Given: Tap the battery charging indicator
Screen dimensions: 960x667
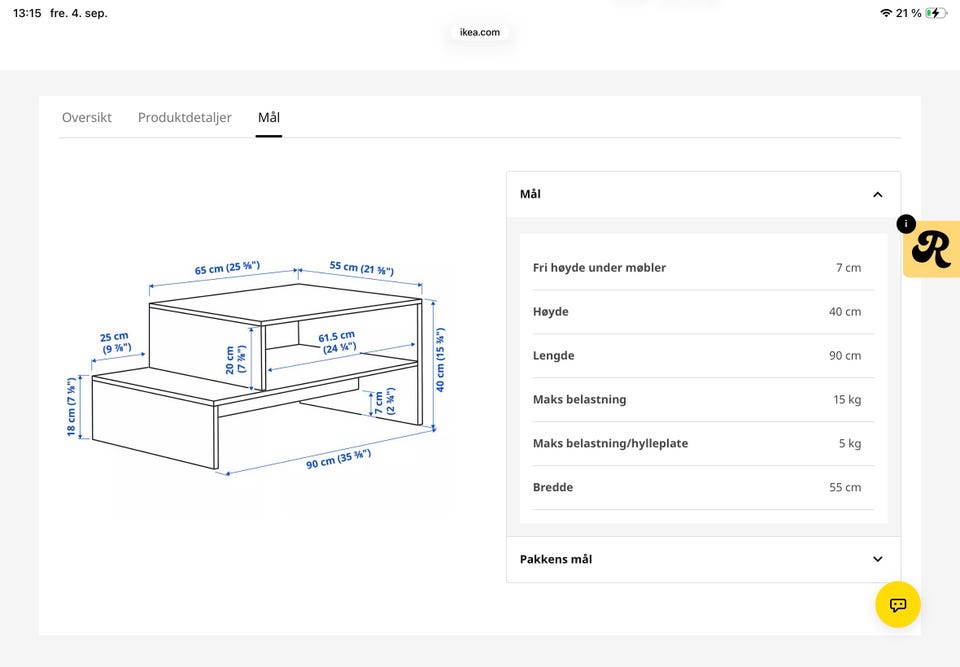Looking at the screenshot, I should click(936, 13).
